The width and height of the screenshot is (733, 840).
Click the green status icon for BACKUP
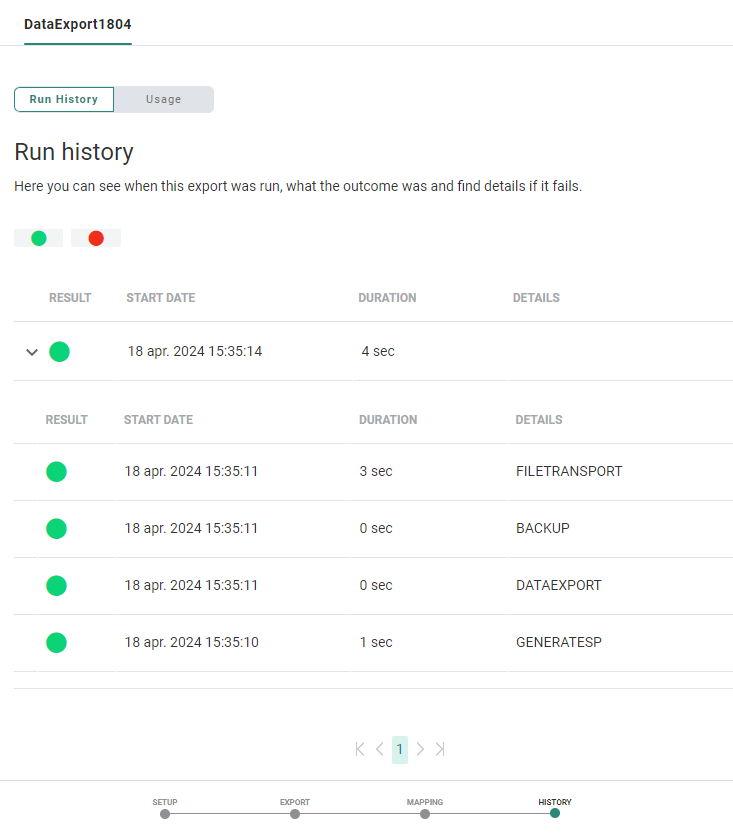pos(56,528)
